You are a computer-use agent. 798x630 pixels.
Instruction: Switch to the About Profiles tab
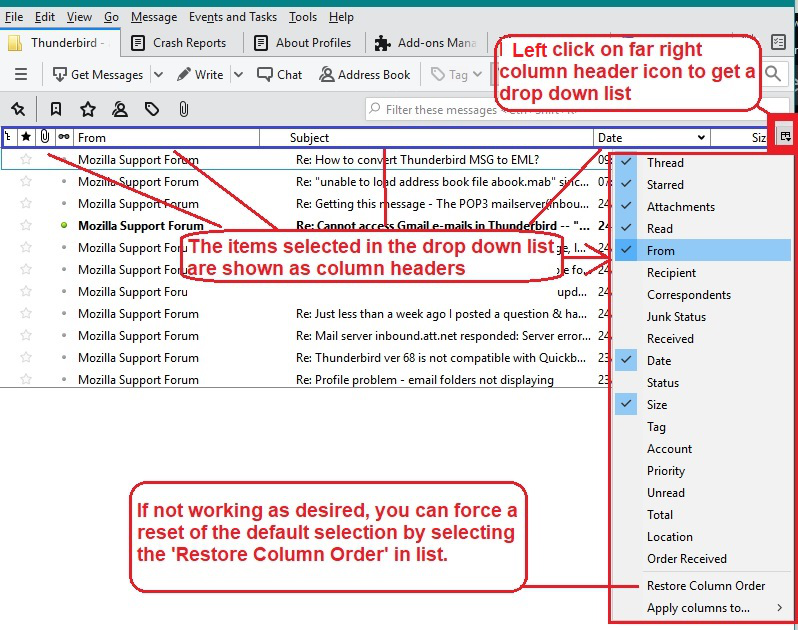(x=303, y=43)
